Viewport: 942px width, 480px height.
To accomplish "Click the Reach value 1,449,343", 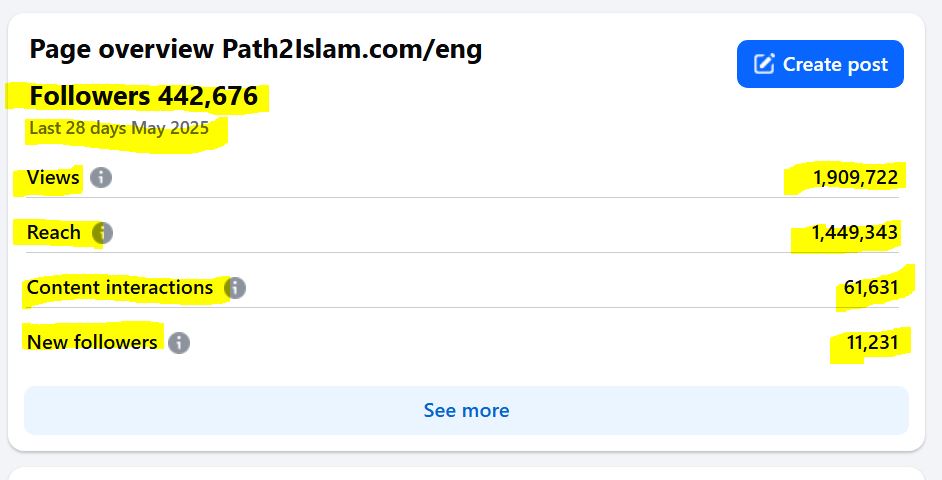I will coord(854,233).
